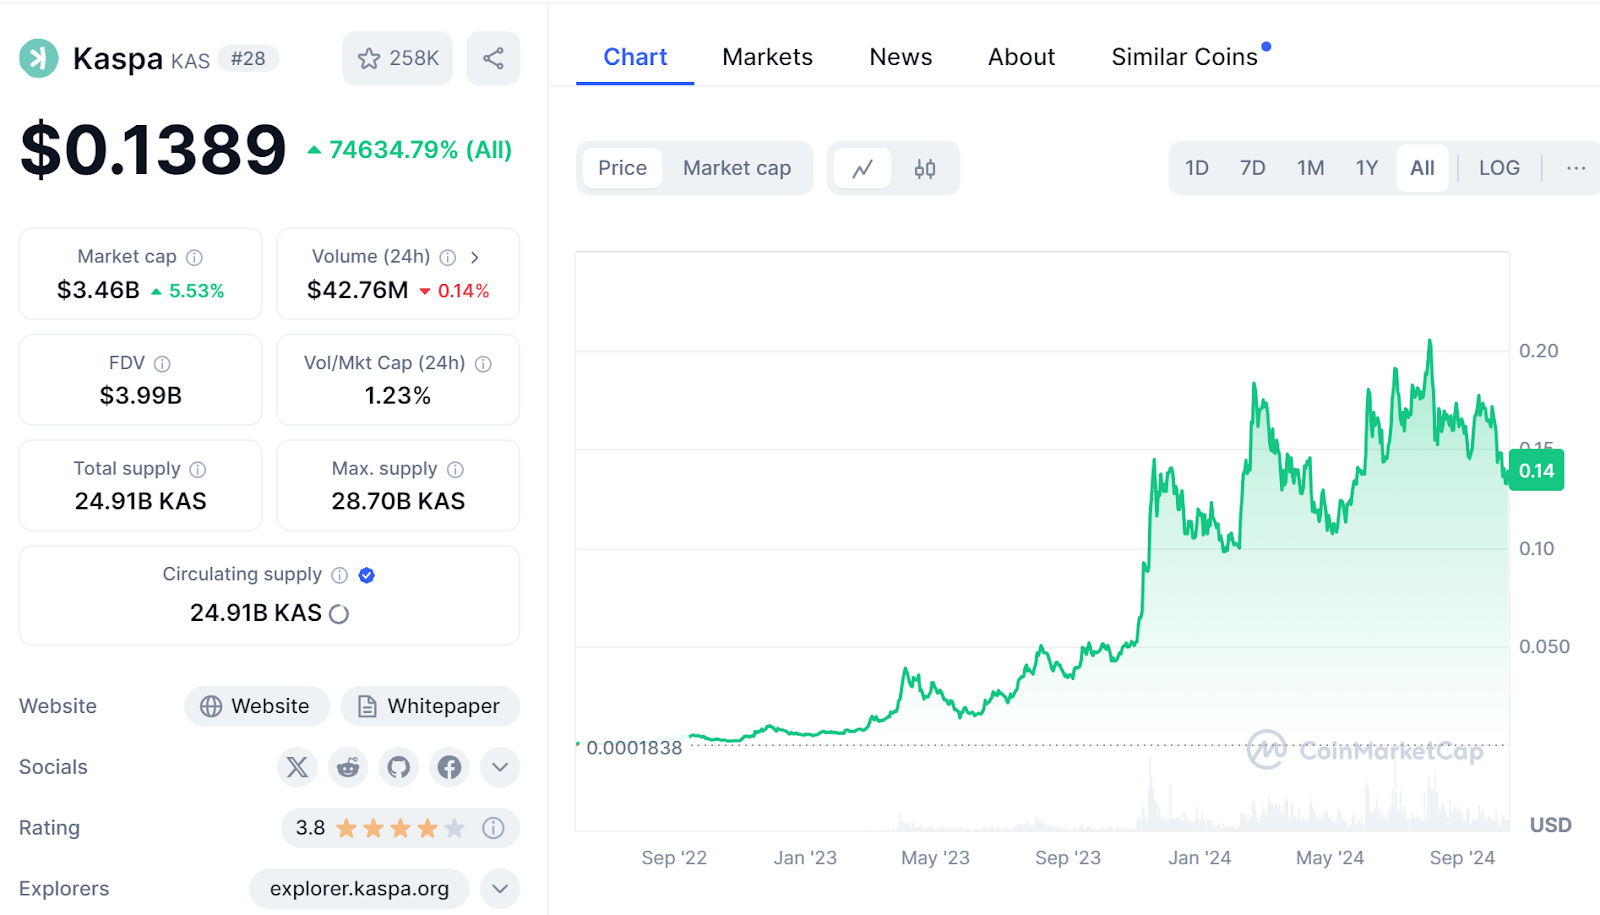Switch to the Markets tab
Screen dimensions: 1600x915
coord(767,57)
